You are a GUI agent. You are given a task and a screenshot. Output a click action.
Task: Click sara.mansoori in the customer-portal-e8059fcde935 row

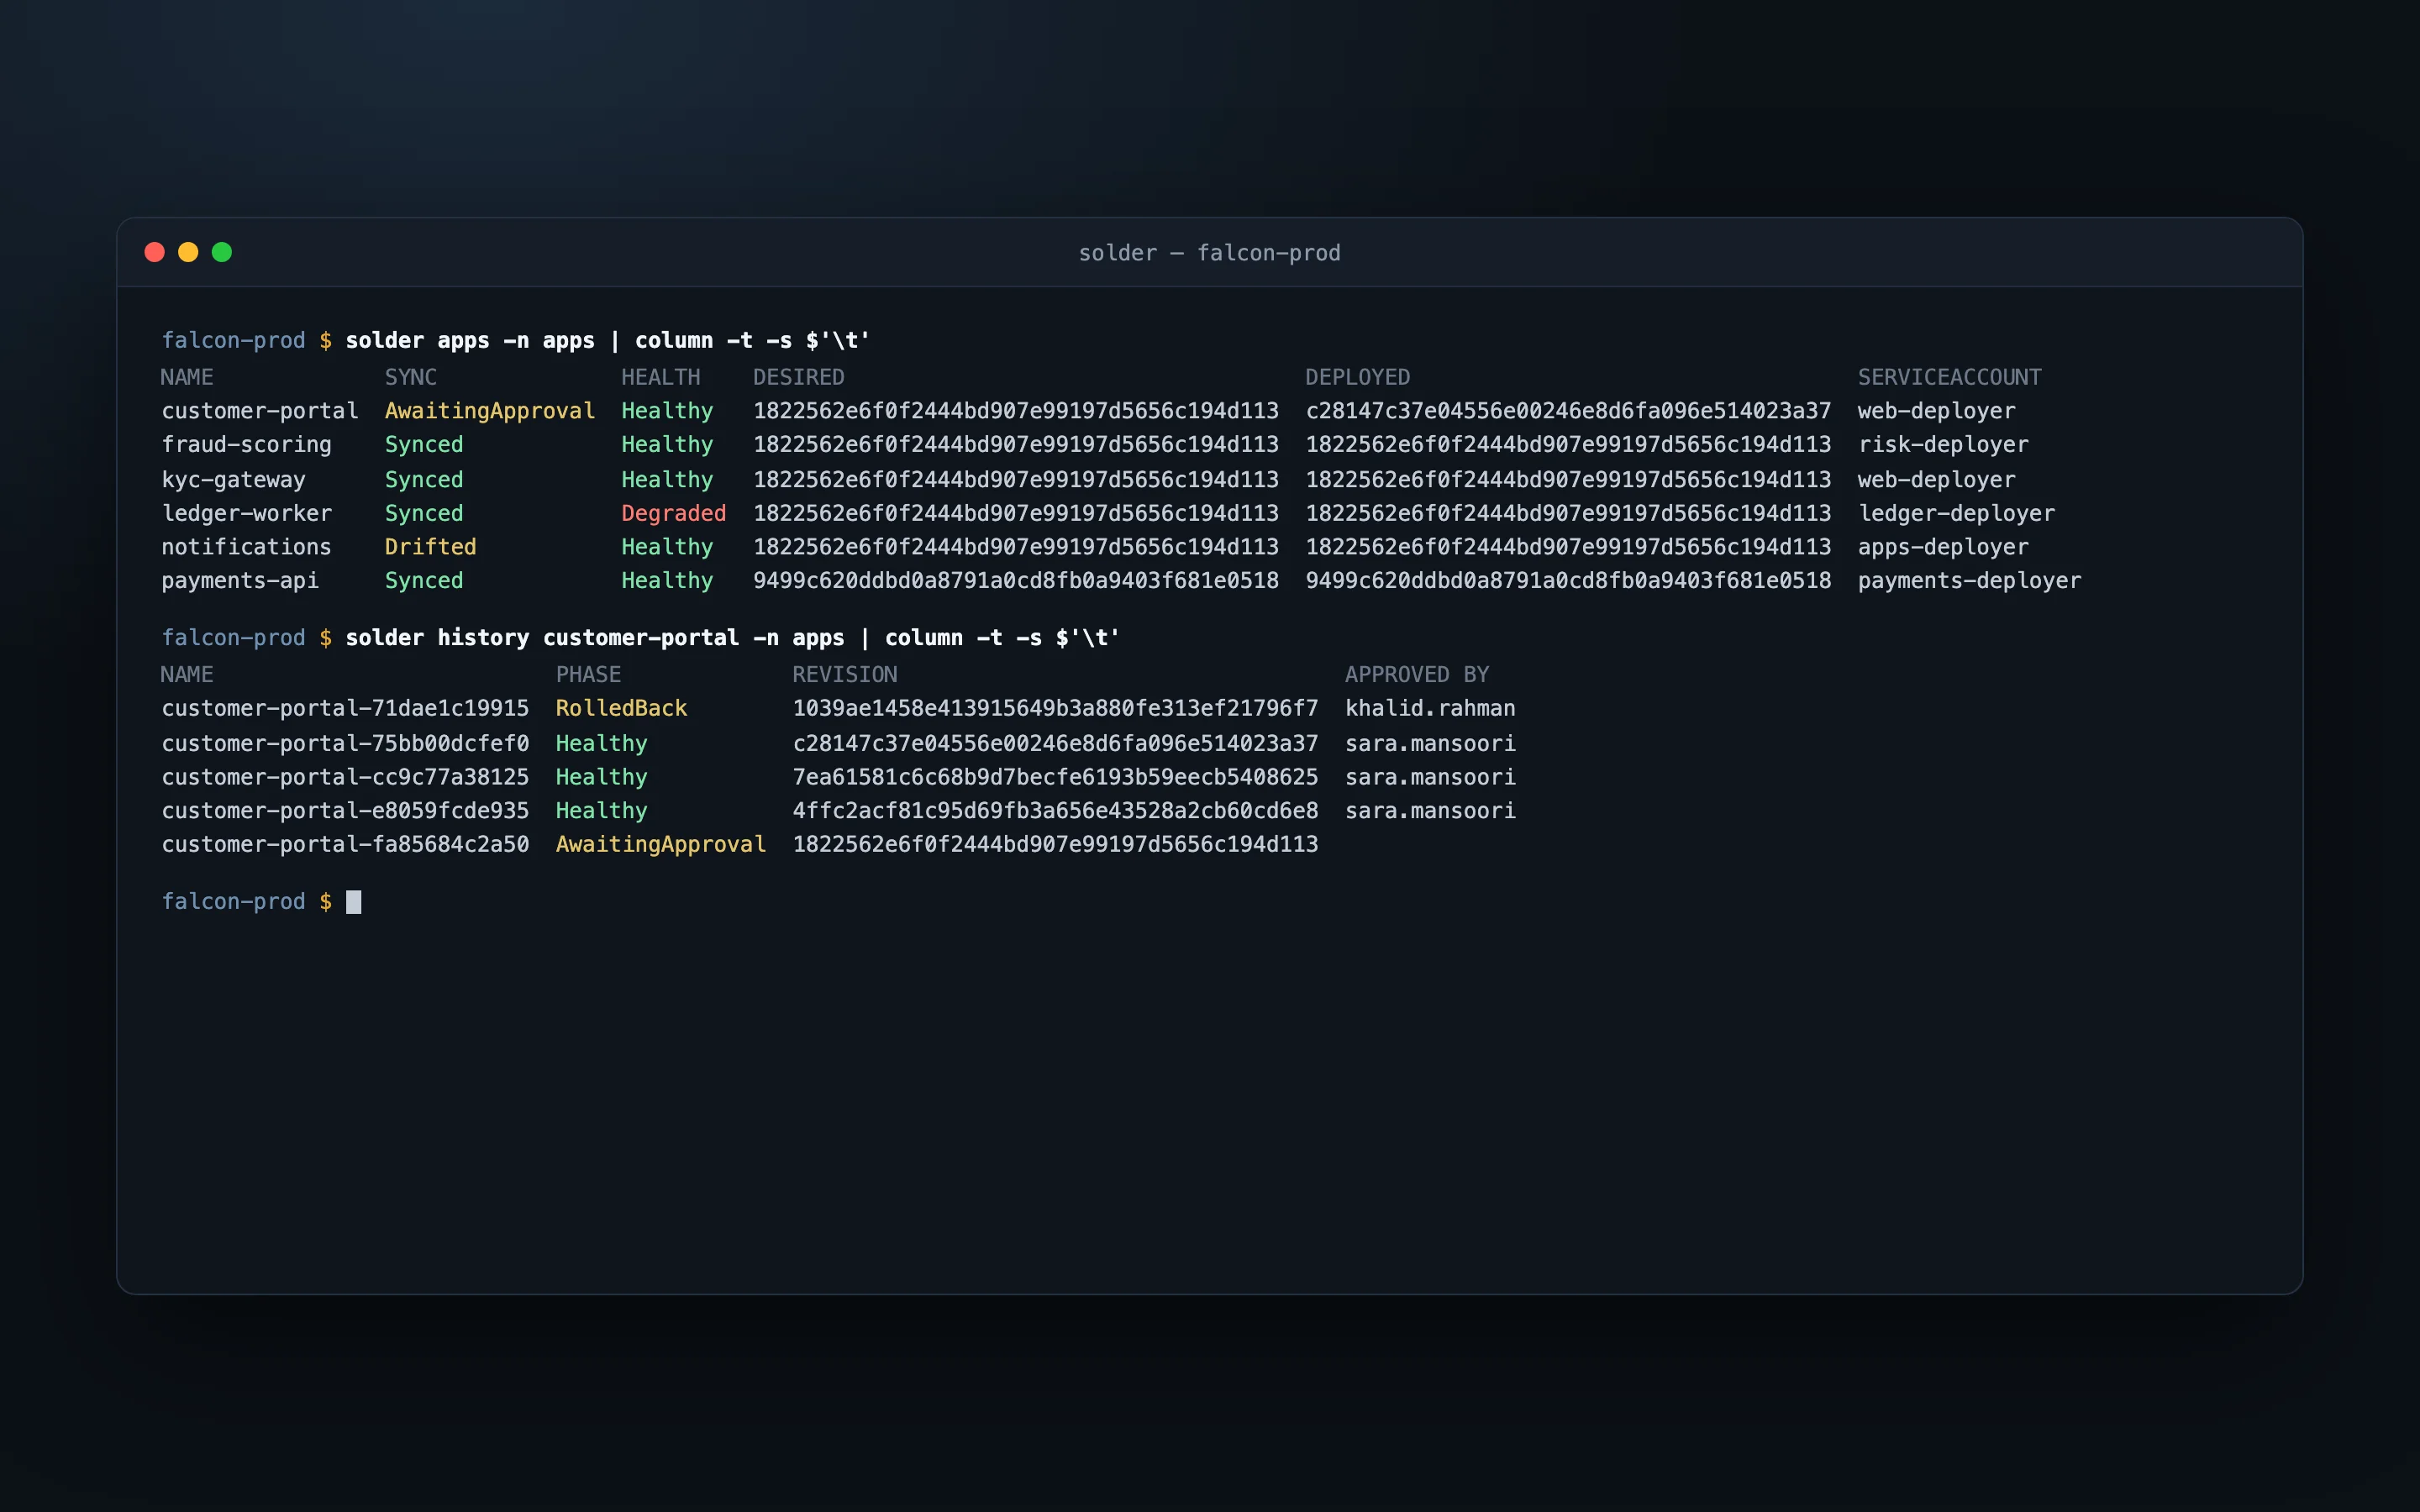click(x=1430, y=811)
